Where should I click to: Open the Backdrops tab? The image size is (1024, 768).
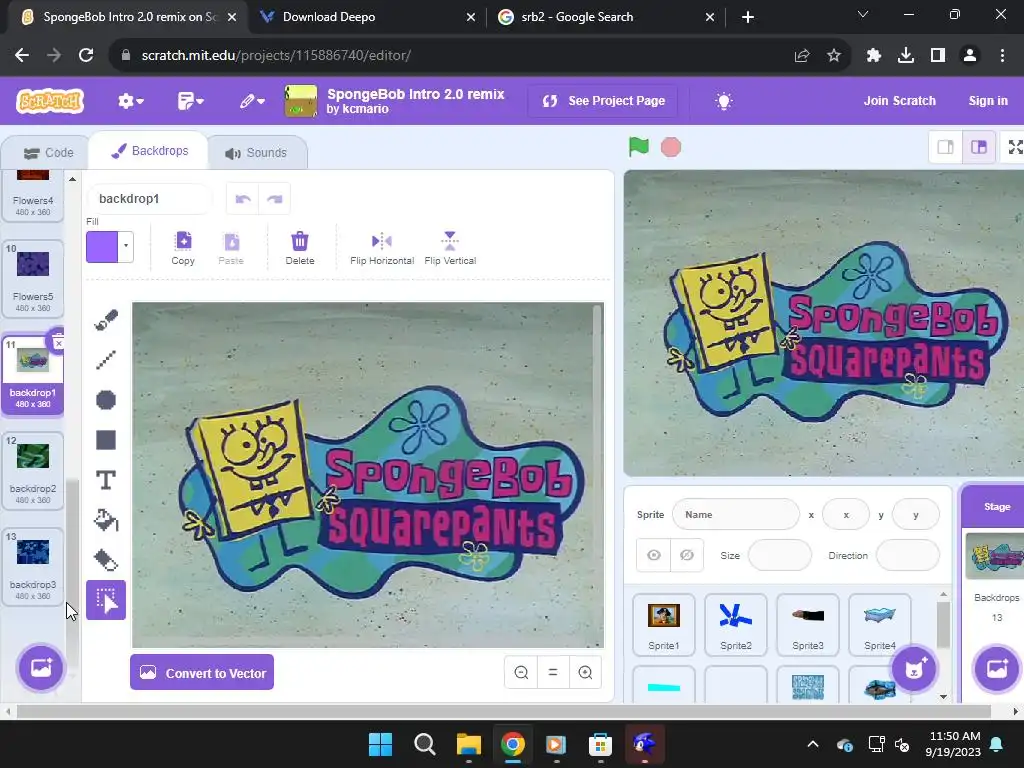[x=149, y=151]
